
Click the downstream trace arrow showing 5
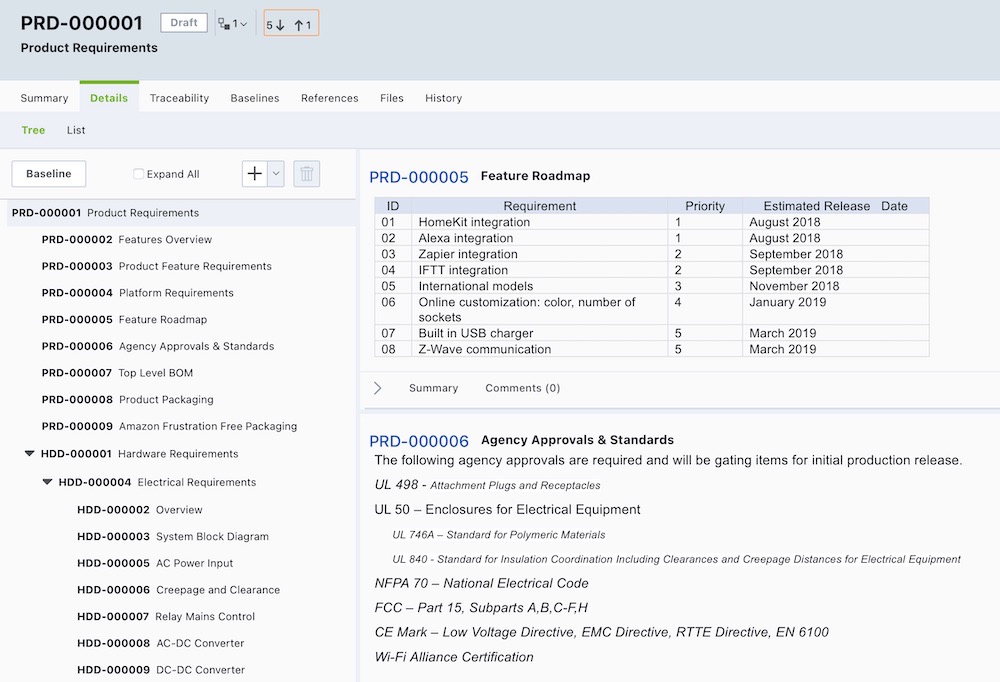[276, 25]
